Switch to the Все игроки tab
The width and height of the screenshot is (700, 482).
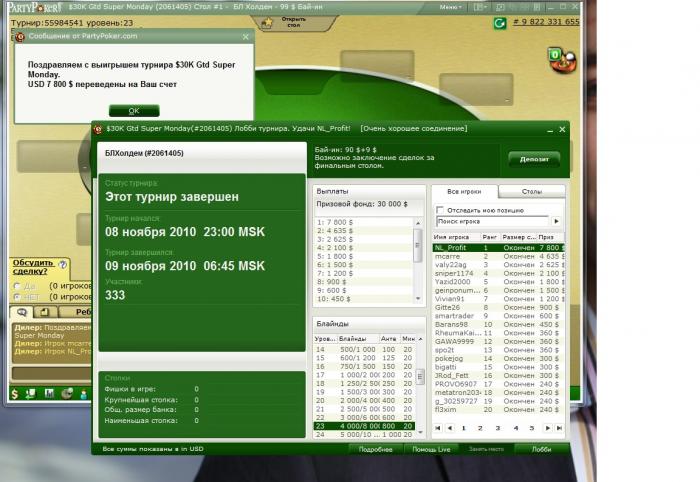tap(464, 191)
